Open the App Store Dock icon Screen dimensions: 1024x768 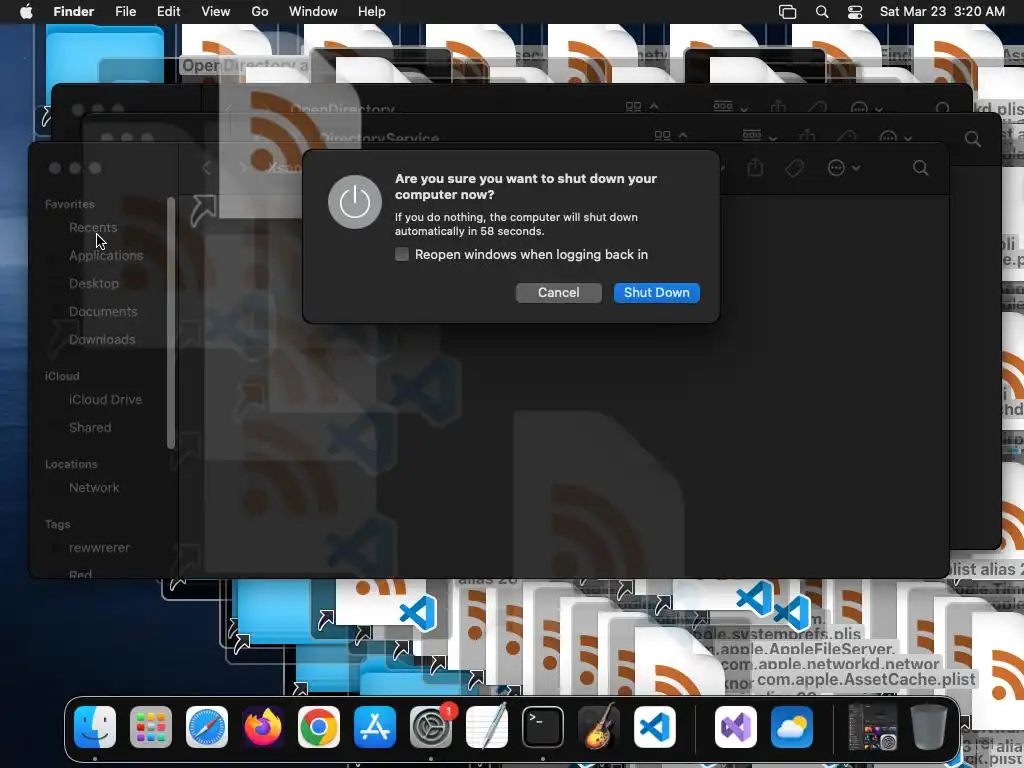point(375,727)
